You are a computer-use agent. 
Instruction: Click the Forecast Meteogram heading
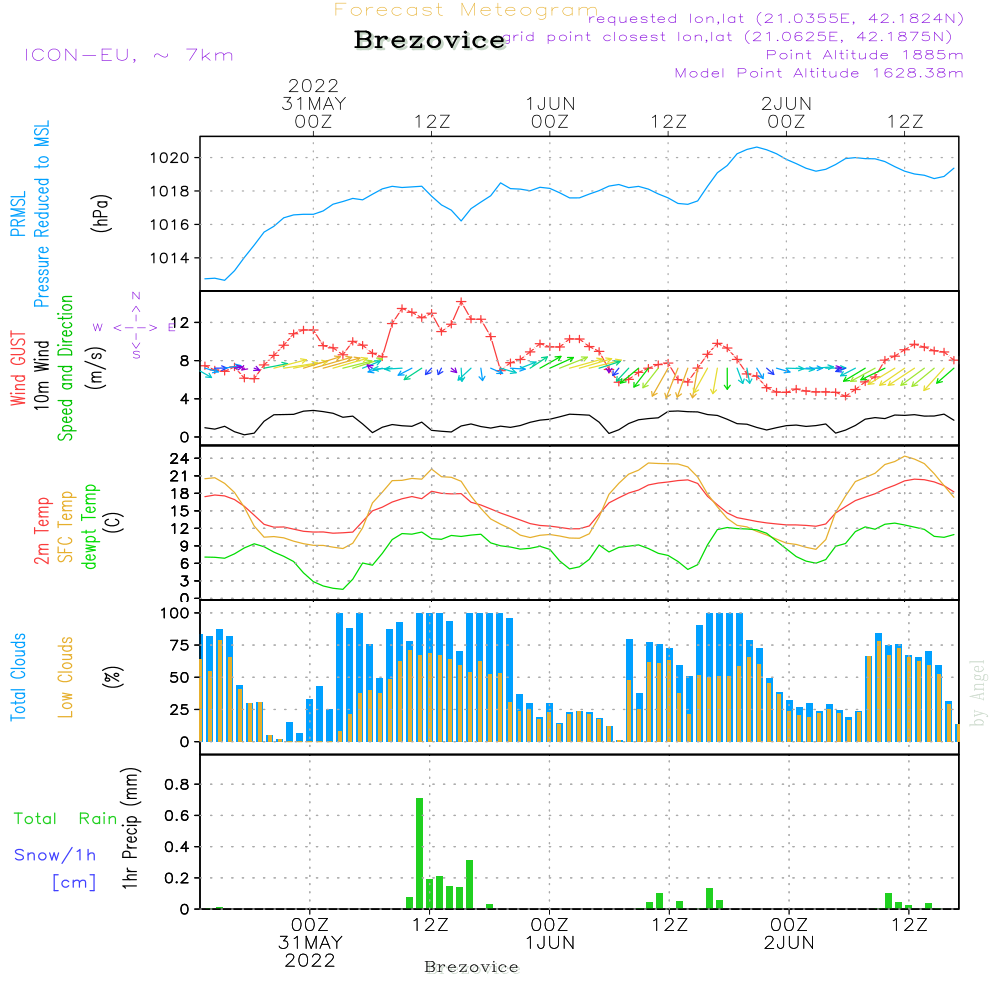(x=465, y=10)
